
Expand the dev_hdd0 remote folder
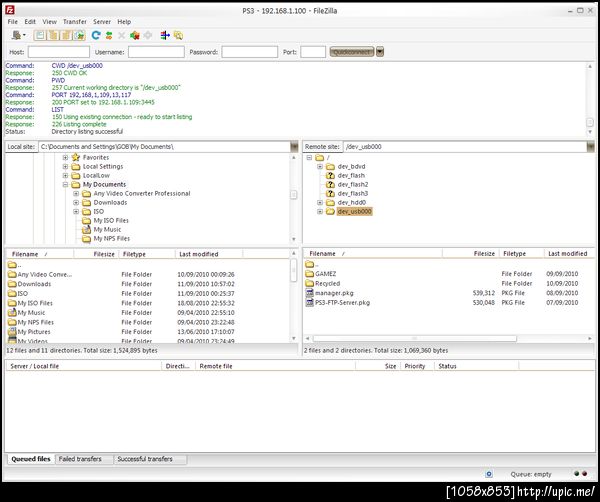320,202
